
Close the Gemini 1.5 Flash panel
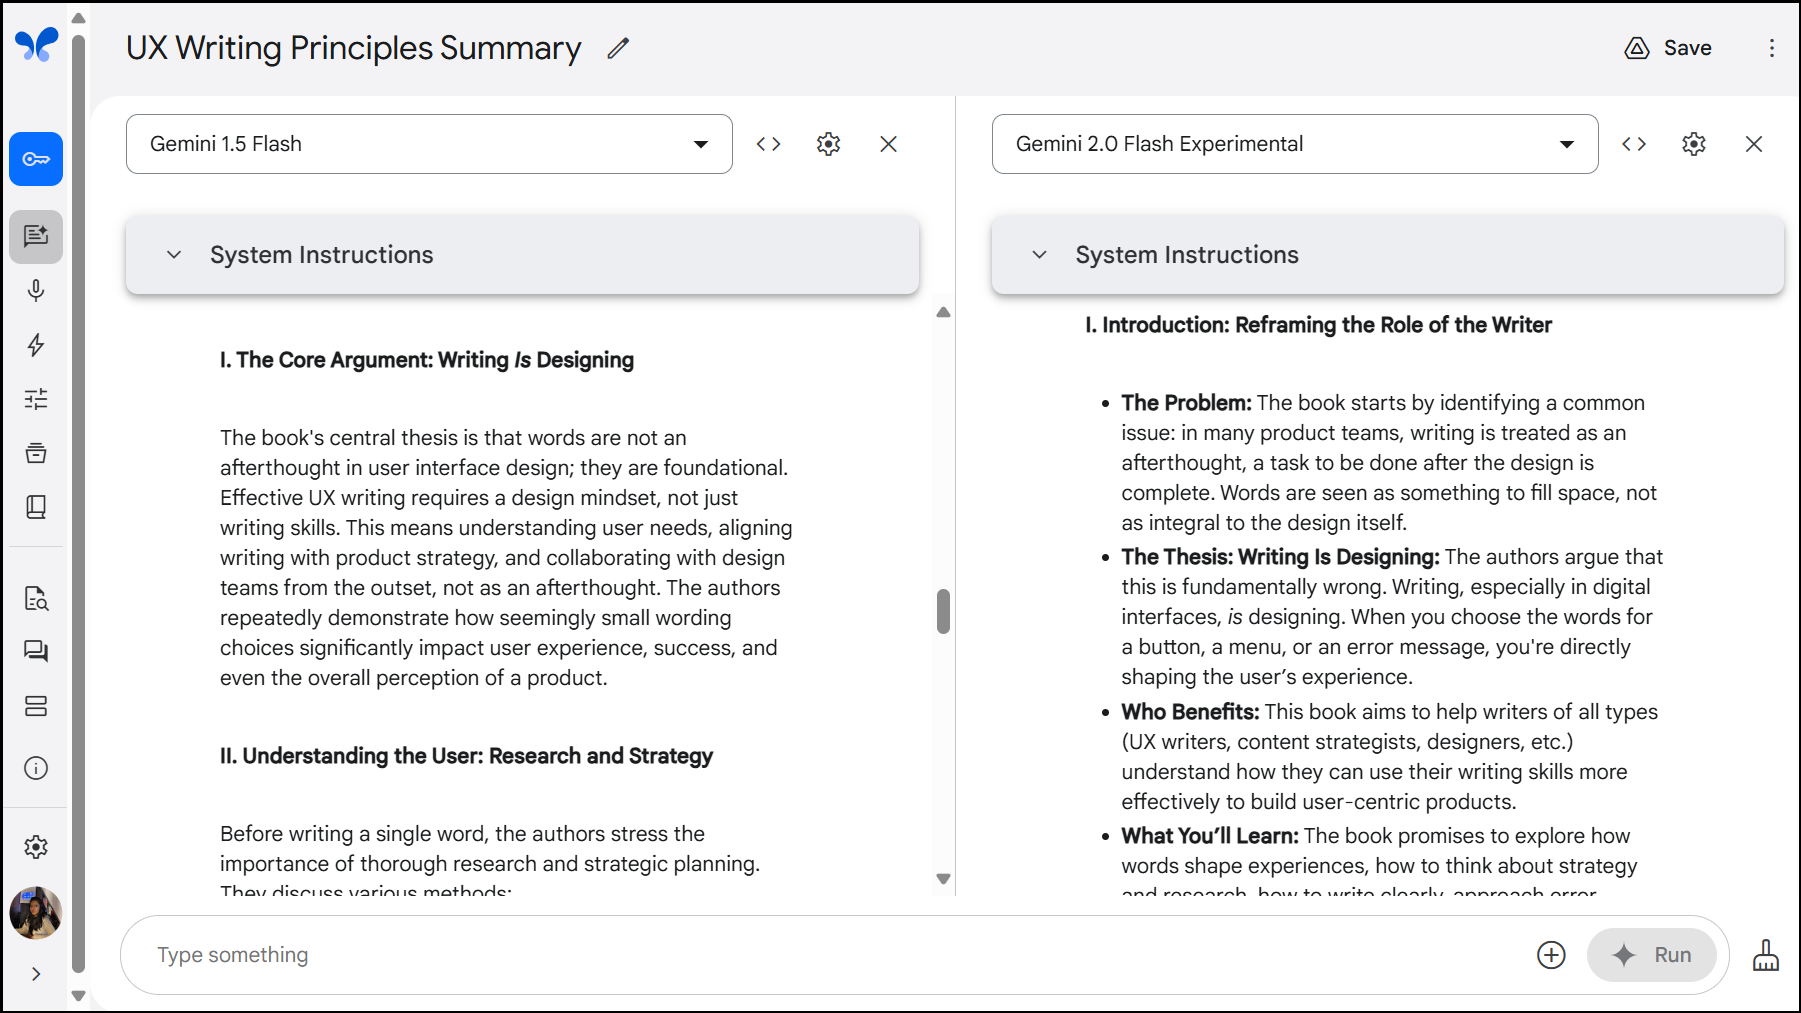pos(888,144)
